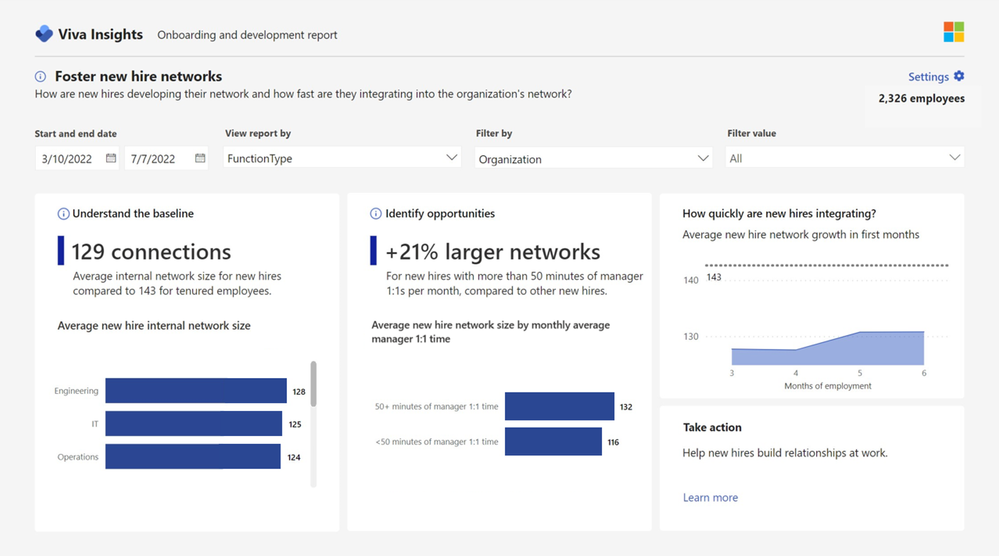Screen dimensions: 999x556
Task: Select the 50+ minutes manager 1:1 bar
Action: coord(559,406)
